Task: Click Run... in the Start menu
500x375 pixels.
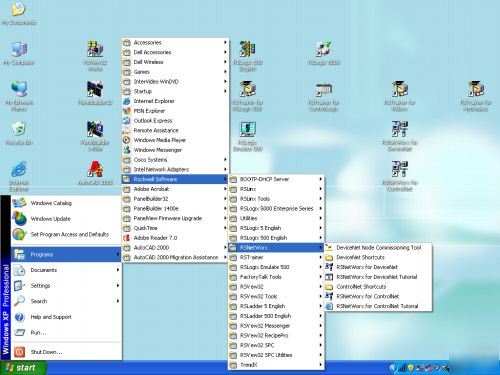Action: point(66,332)
